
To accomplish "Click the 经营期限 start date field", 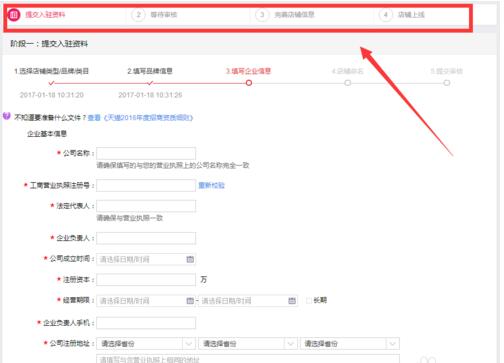I will pos(146,301).
